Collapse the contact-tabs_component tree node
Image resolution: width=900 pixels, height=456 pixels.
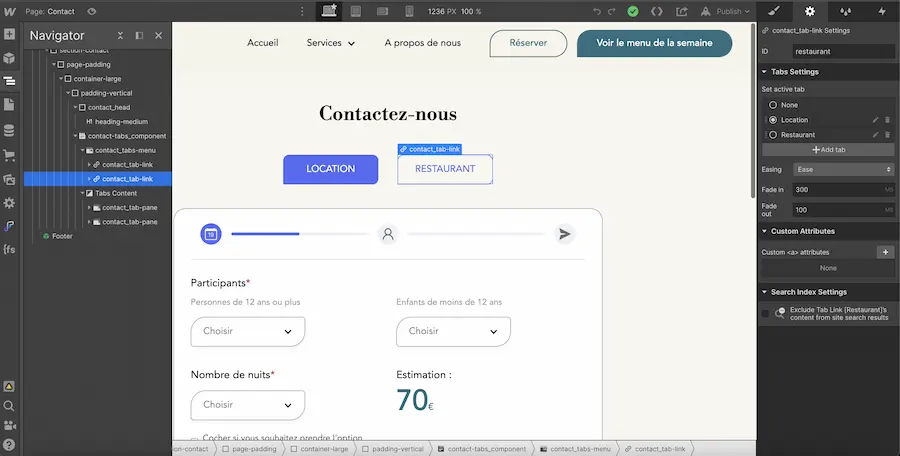[75, 136]
